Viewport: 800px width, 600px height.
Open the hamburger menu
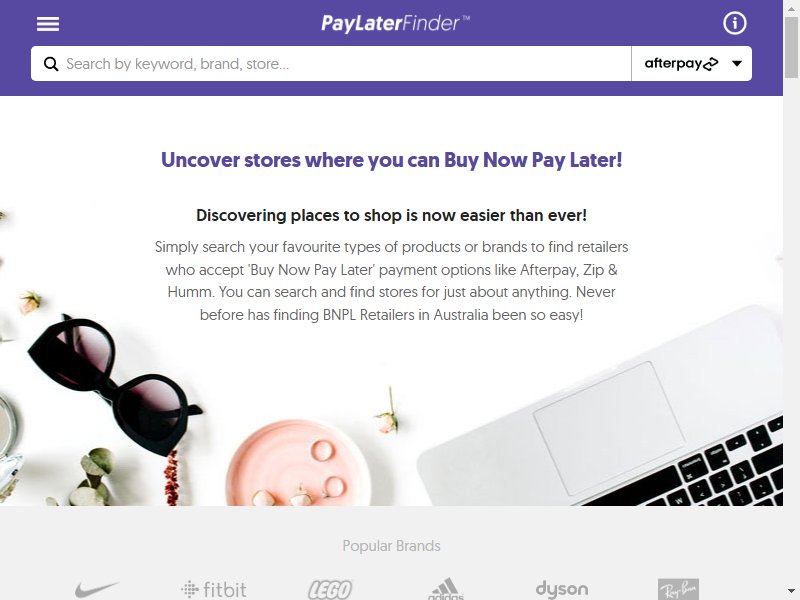[48, 23]
